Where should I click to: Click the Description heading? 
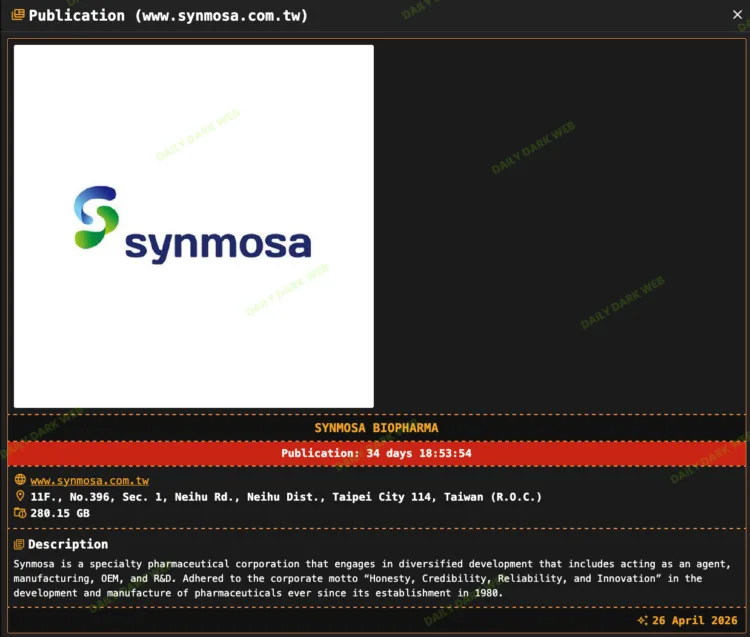coord(68,544)
